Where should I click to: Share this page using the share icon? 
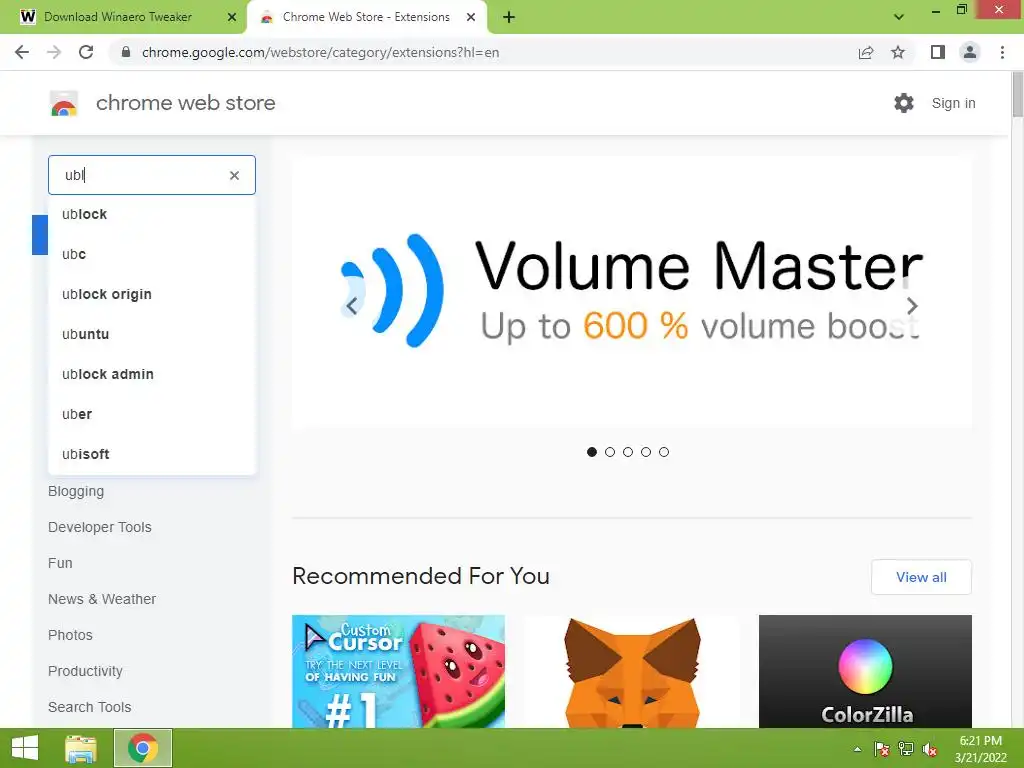click(866, 52)
